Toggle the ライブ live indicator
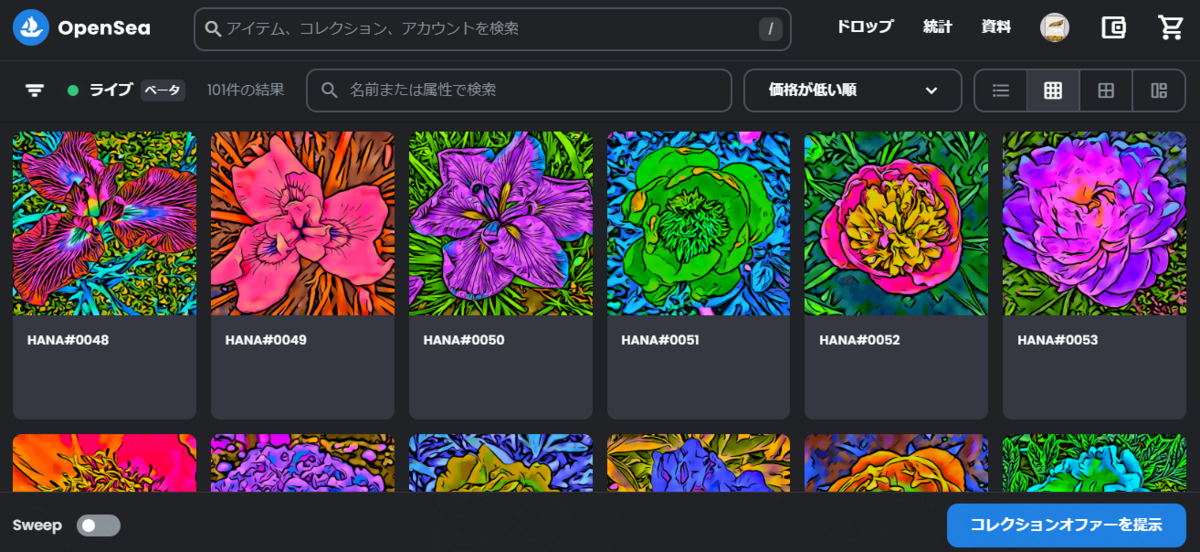Image resolution: width=1200 pixels, height=552 pixels. pyautogui.click(x=73, y=90)
